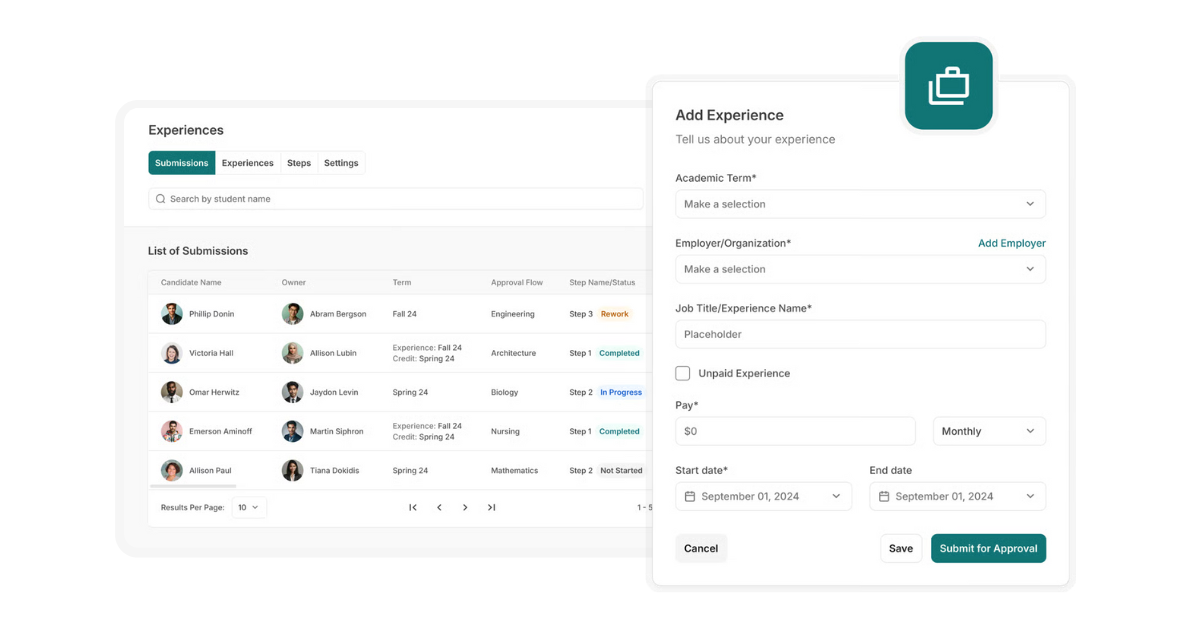Screen dimensions: 1200x628
Task: Click the End date calendar icon
Action: [884, 496]
